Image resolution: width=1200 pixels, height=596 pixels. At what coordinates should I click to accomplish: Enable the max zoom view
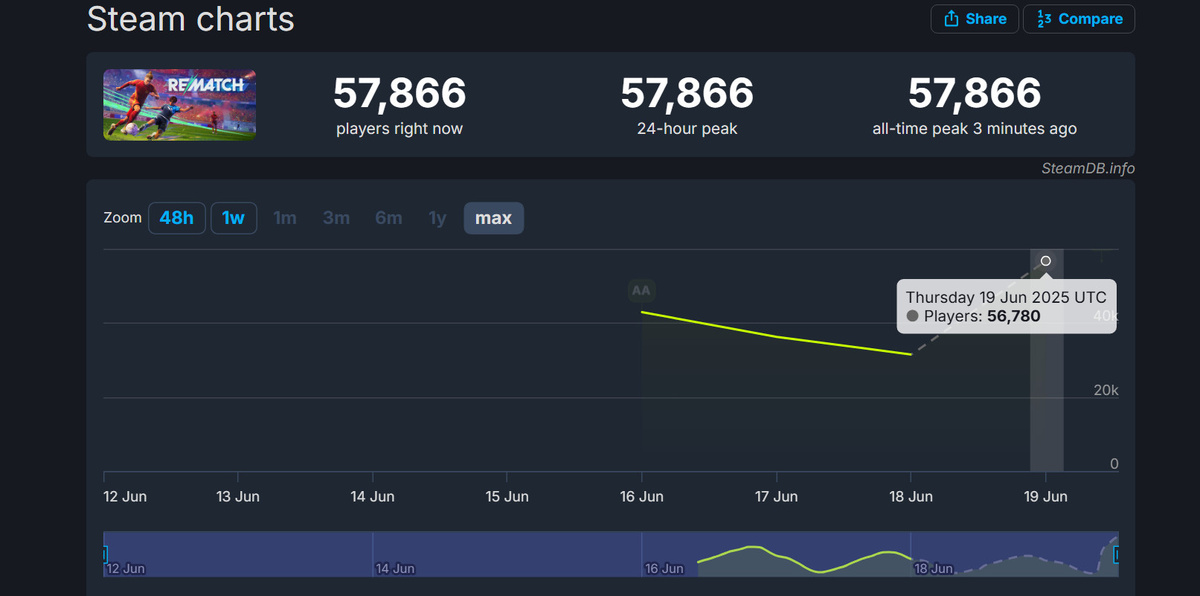tap(493, 218)
